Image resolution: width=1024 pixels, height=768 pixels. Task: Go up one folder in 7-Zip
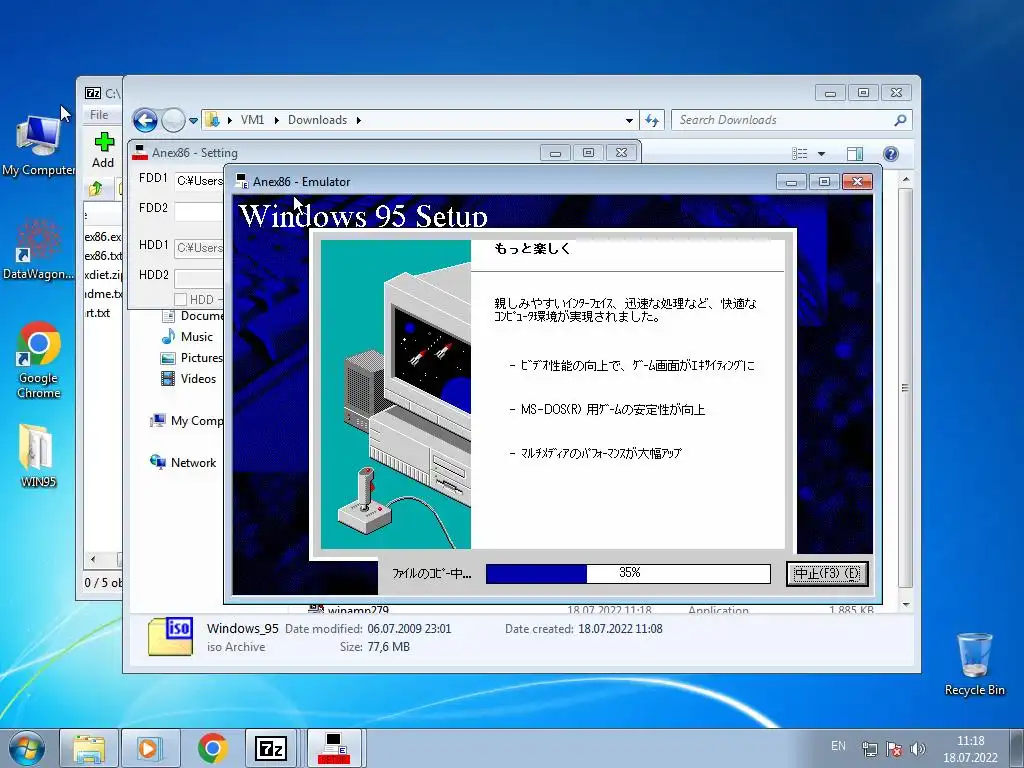(x=95, y=189)
